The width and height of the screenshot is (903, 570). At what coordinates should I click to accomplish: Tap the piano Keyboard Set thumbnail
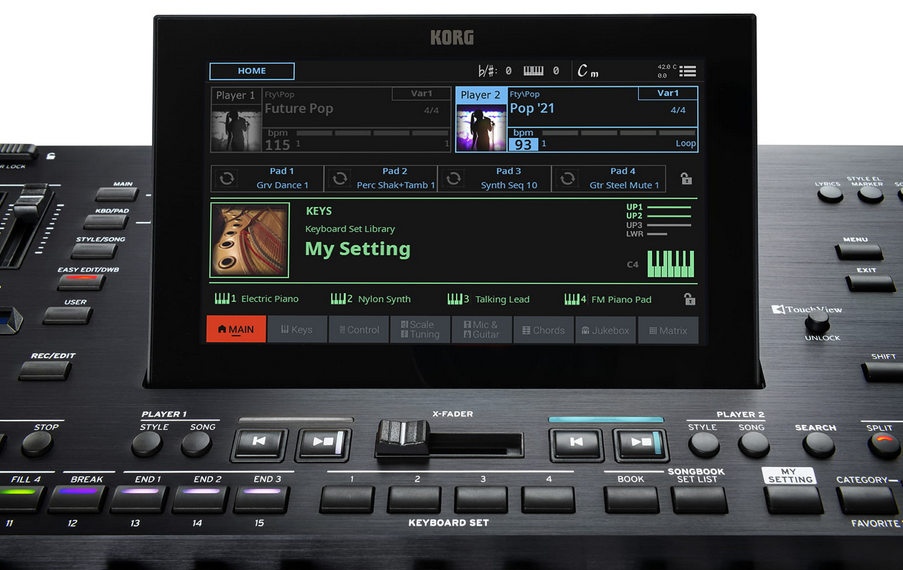(x=249, y=240)
